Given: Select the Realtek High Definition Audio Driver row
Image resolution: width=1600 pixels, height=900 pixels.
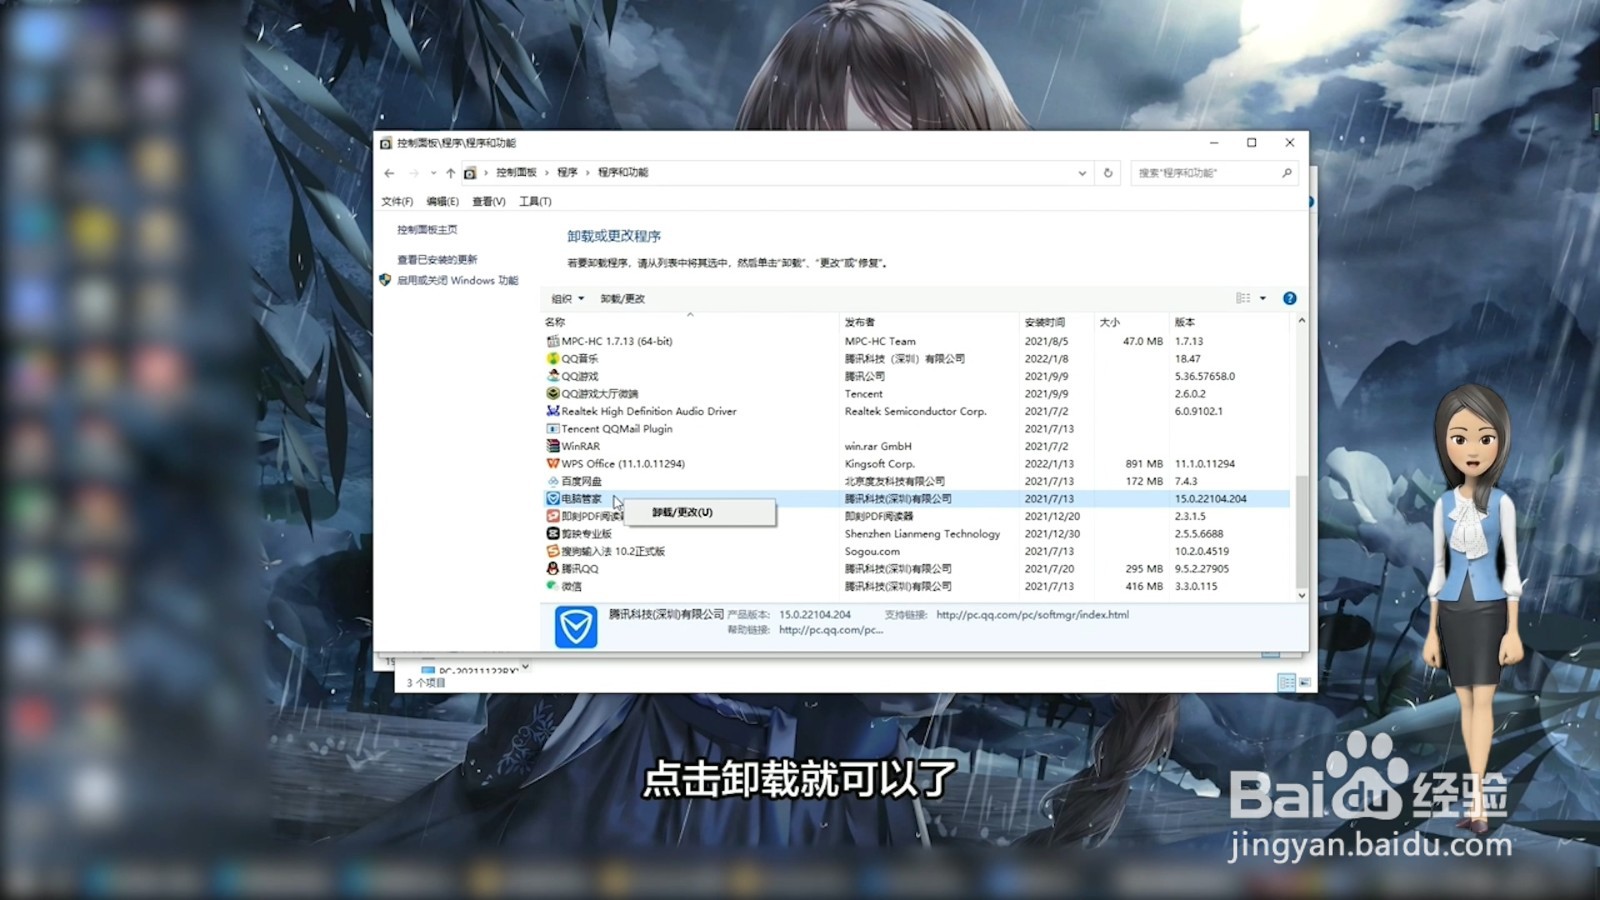Looking at the screenshot, I should point(917,411).
